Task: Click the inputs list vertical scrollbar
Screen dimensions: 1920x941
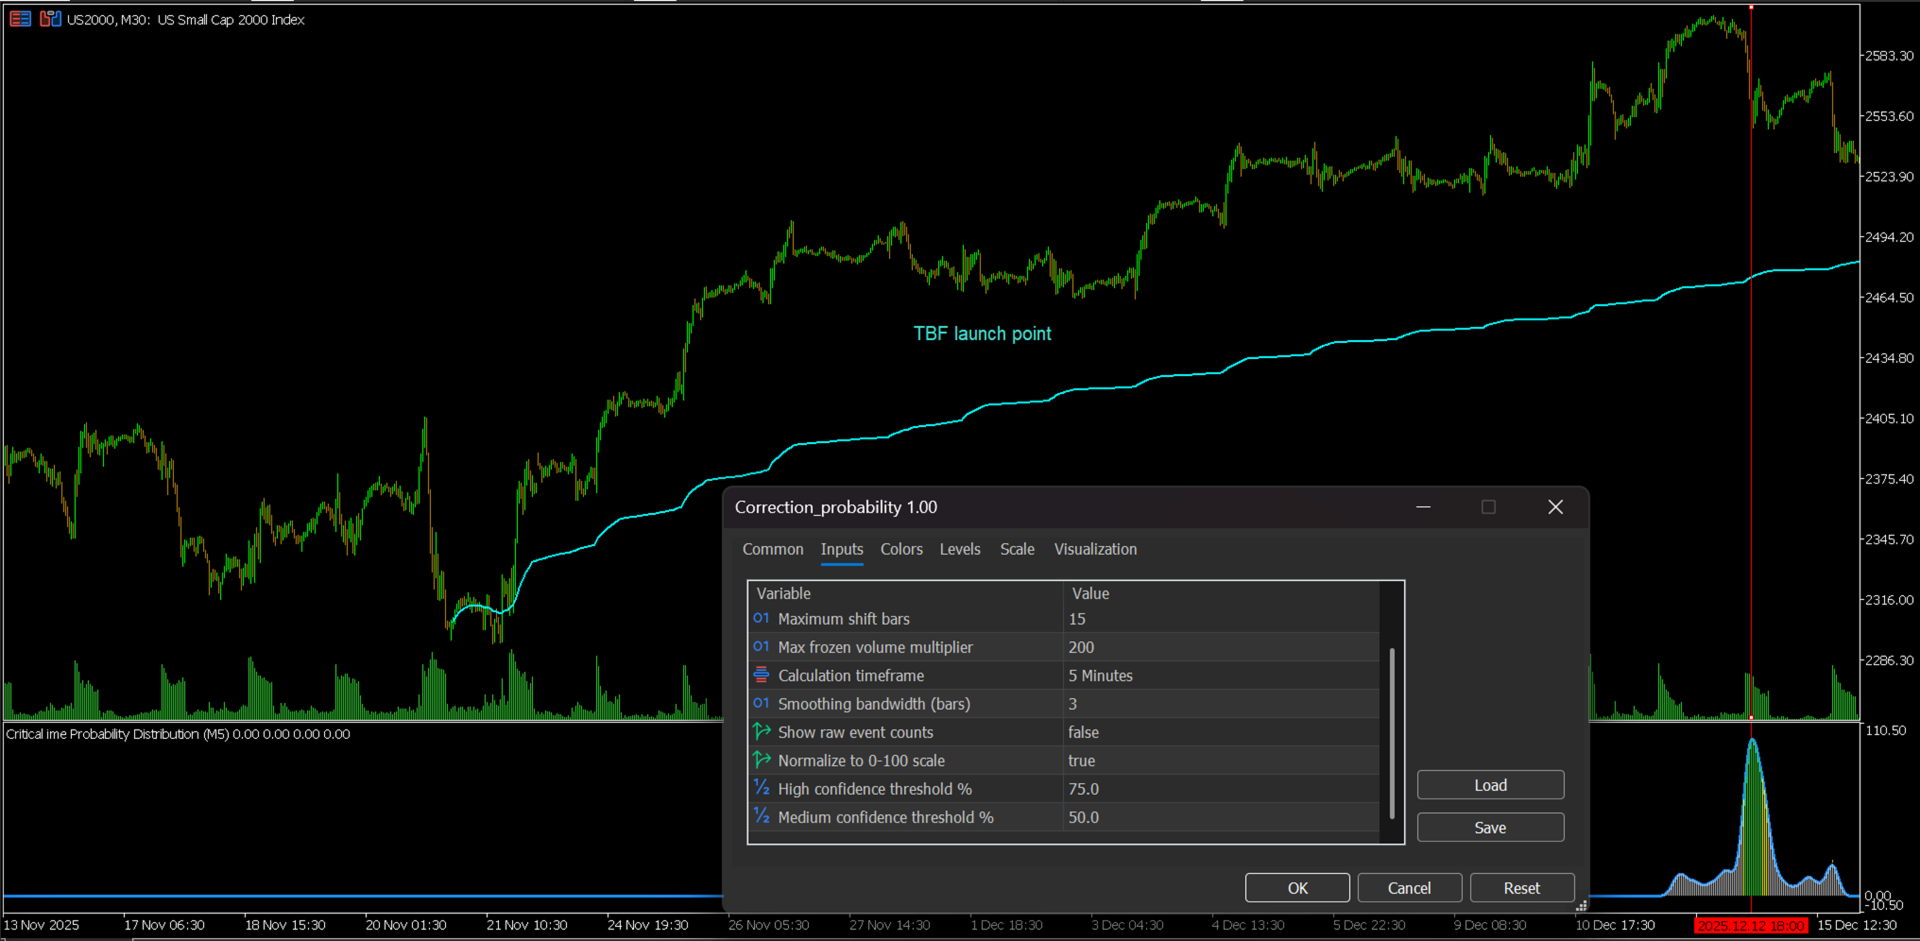Action: point(1392,733)
